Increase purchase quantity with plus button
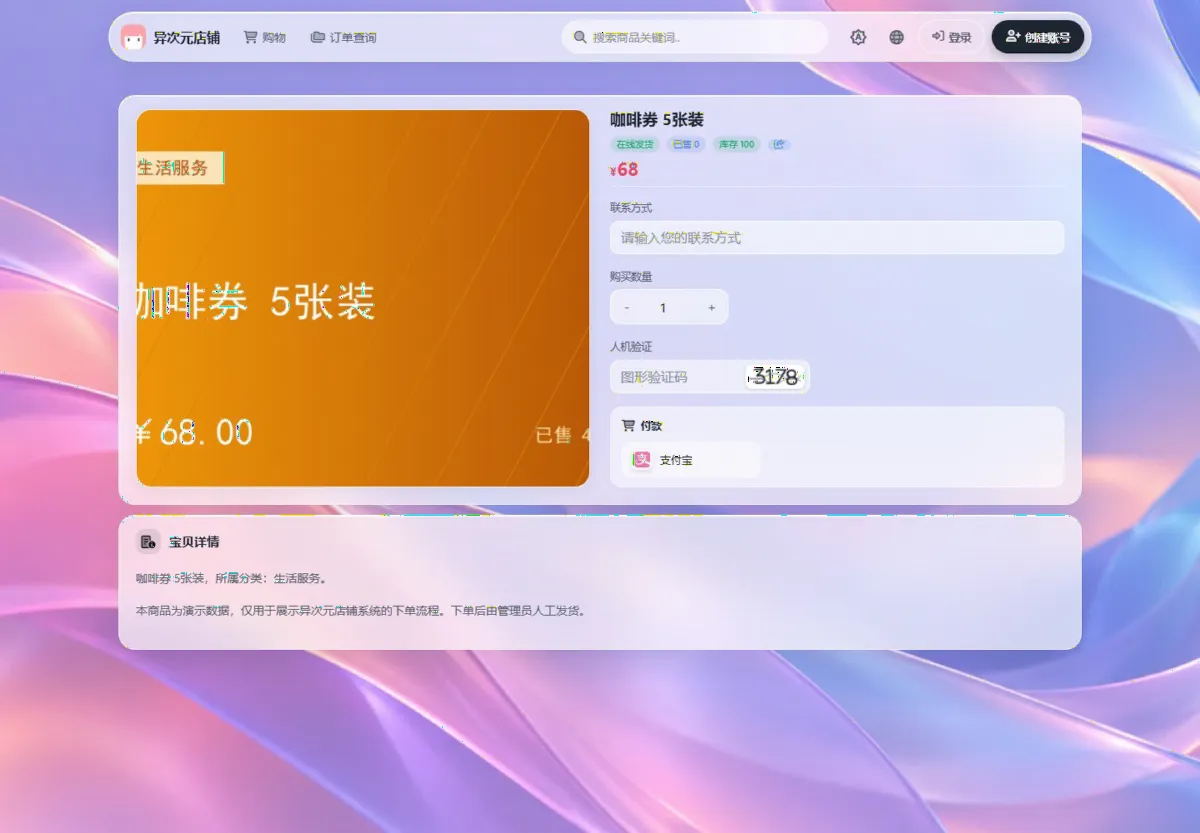Viewport: 1200px width, 833px height. tap(712, 307)
